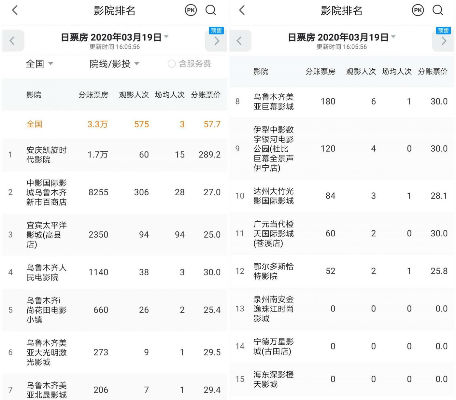The height and width of the screenshot is (400, 456).
Task: Go to next day on left screen
Action: 216,41
